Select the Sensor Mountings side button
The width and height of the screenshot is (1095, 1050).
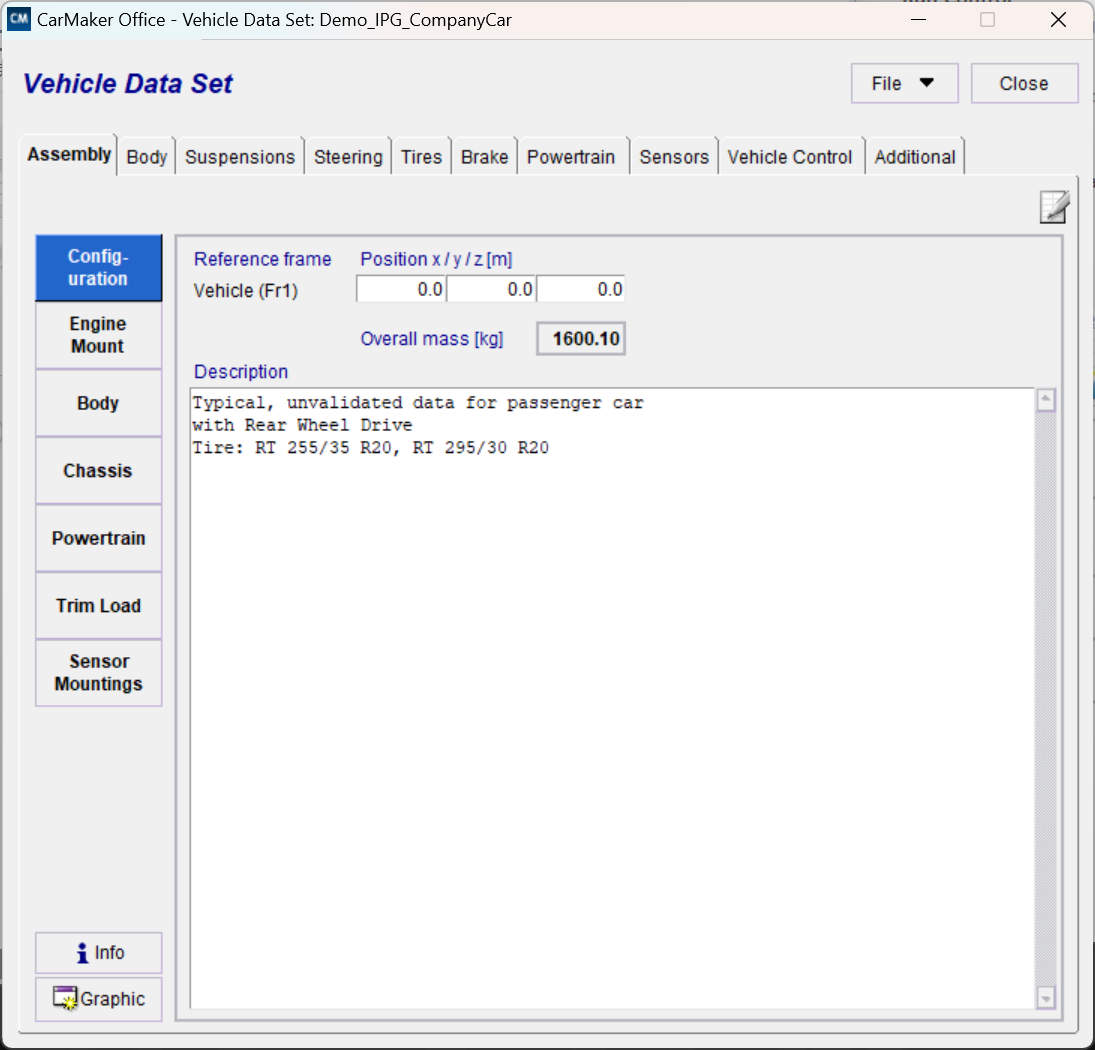(98, 673)
